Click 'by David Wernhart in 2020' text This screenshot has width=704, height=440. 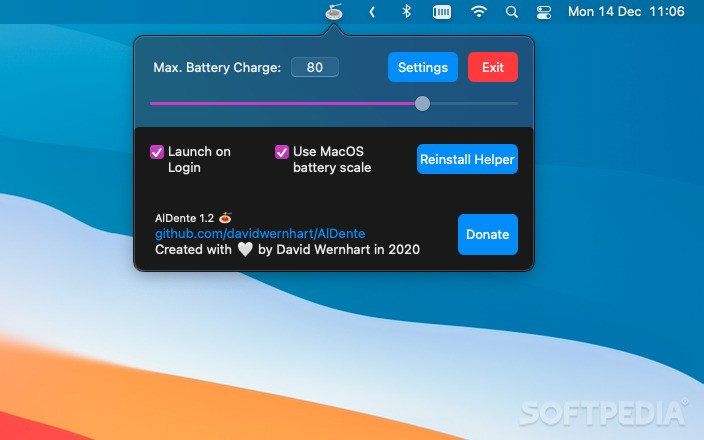point(339,249)
